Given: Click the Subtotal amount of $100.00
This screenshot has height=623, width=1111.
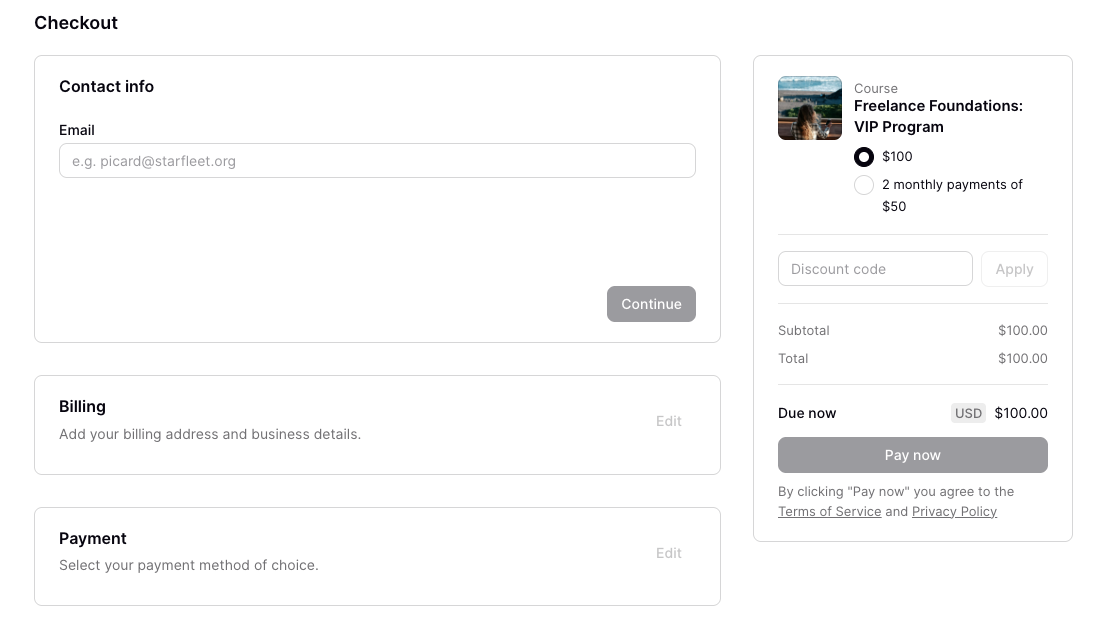Looking at the screenshot, I should click(x=1022, y=330).
